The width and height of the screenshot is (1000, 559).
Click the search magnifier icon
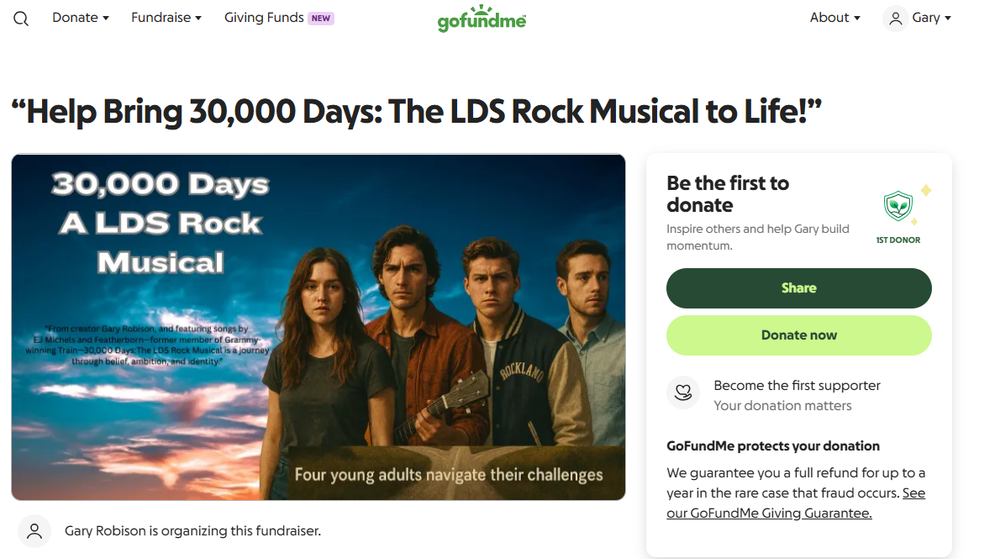coord(21,19)
